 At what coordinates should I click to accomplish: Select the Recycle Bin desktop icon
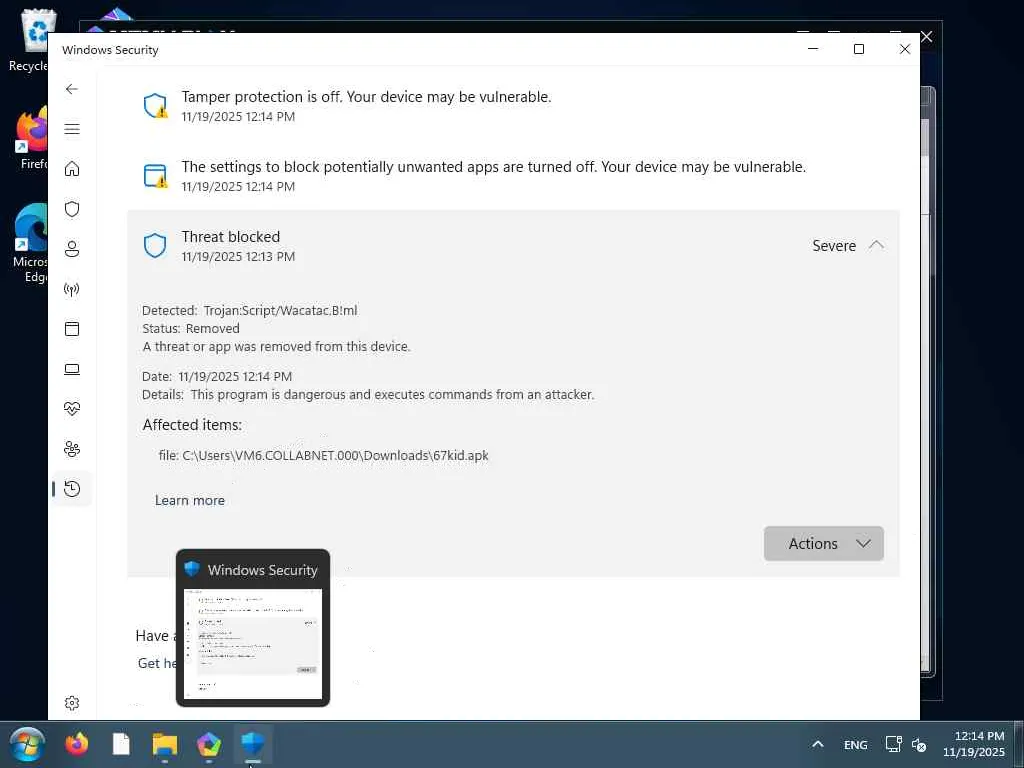[x=28, y=40]
